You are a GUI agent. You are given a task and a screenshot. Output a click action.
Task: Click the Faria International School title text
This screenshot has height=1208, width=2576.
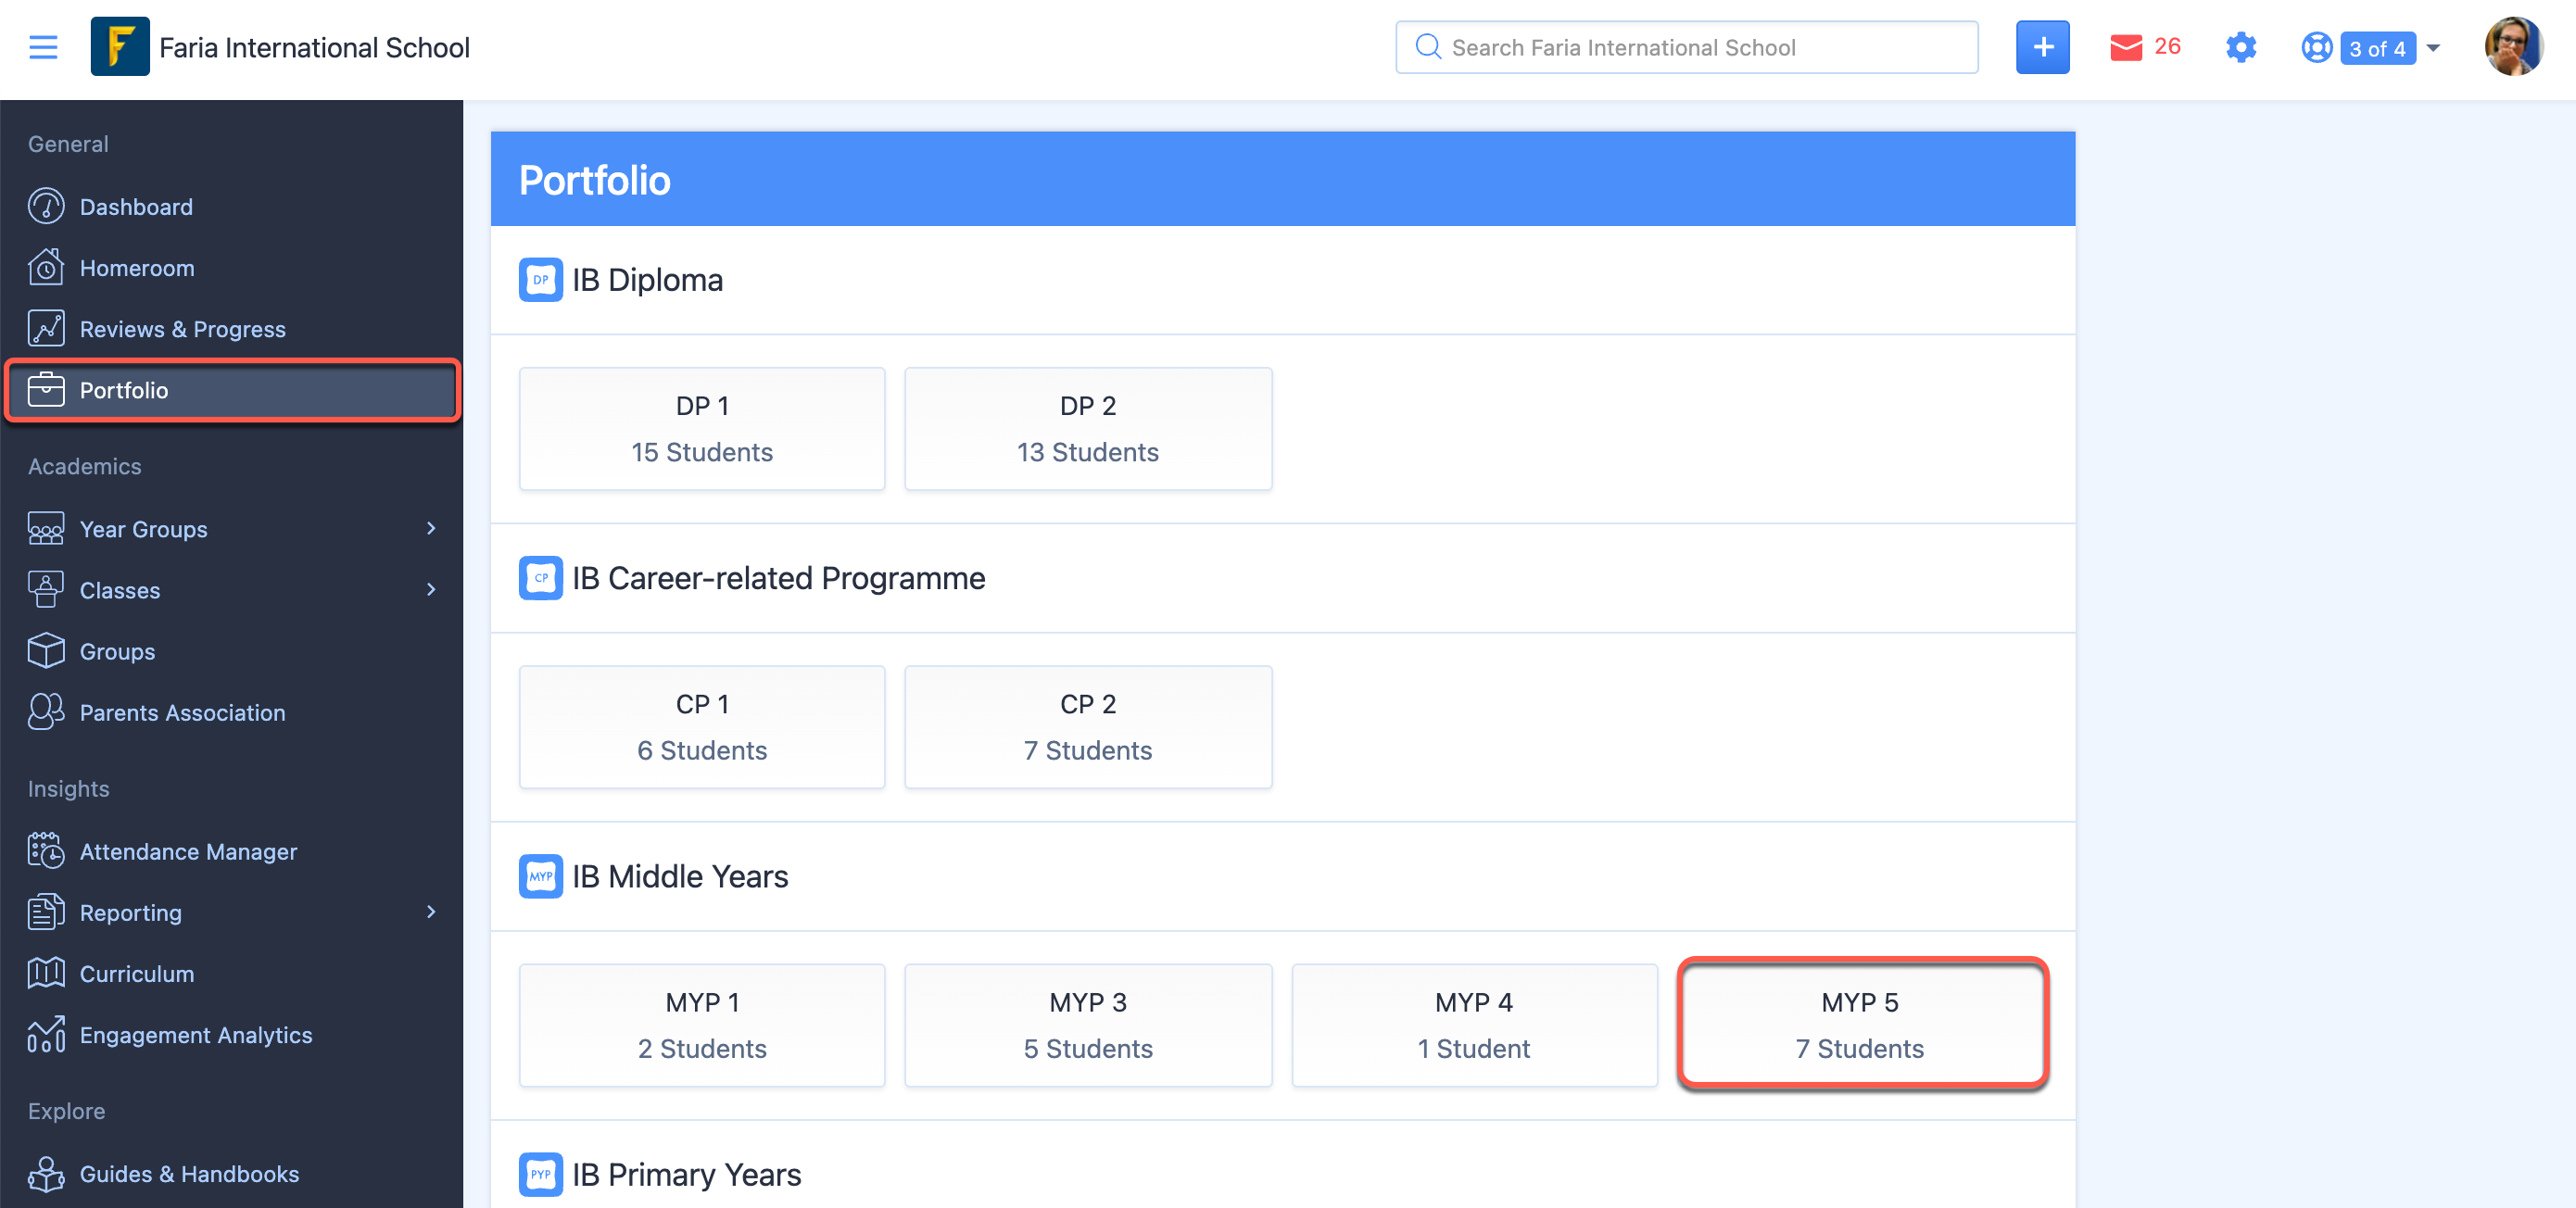[x=314, y=47]
